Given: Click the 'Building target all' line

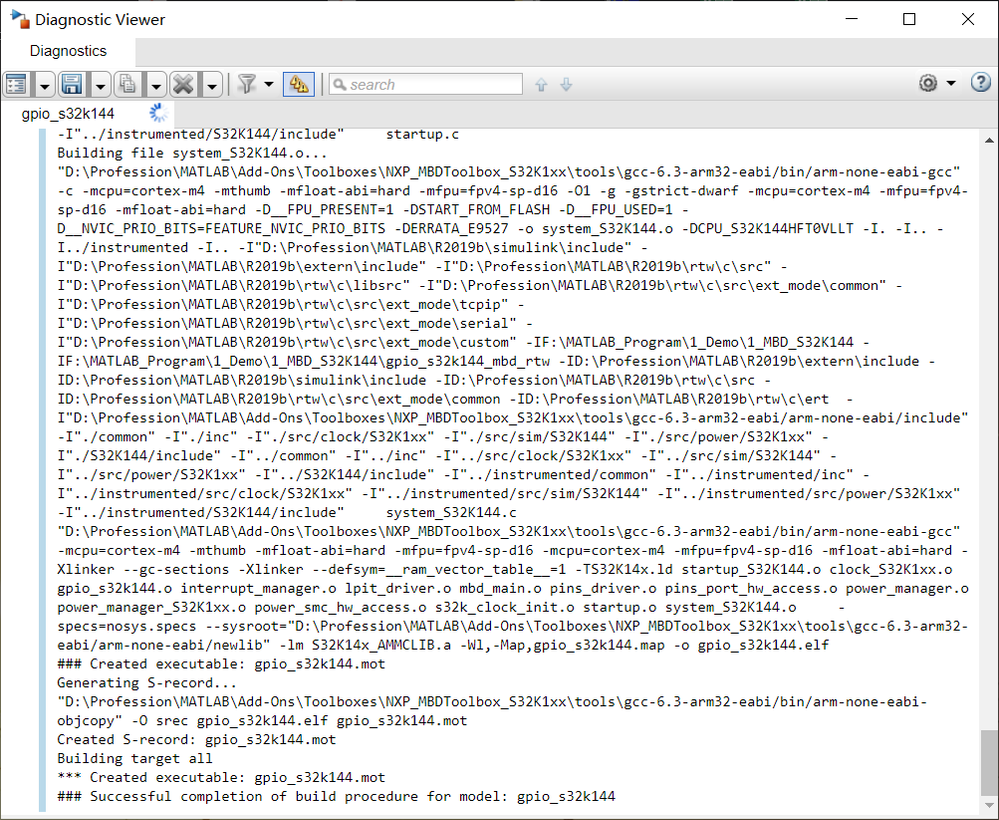Looking at the screenshot, I should click(x=134, y=758).
